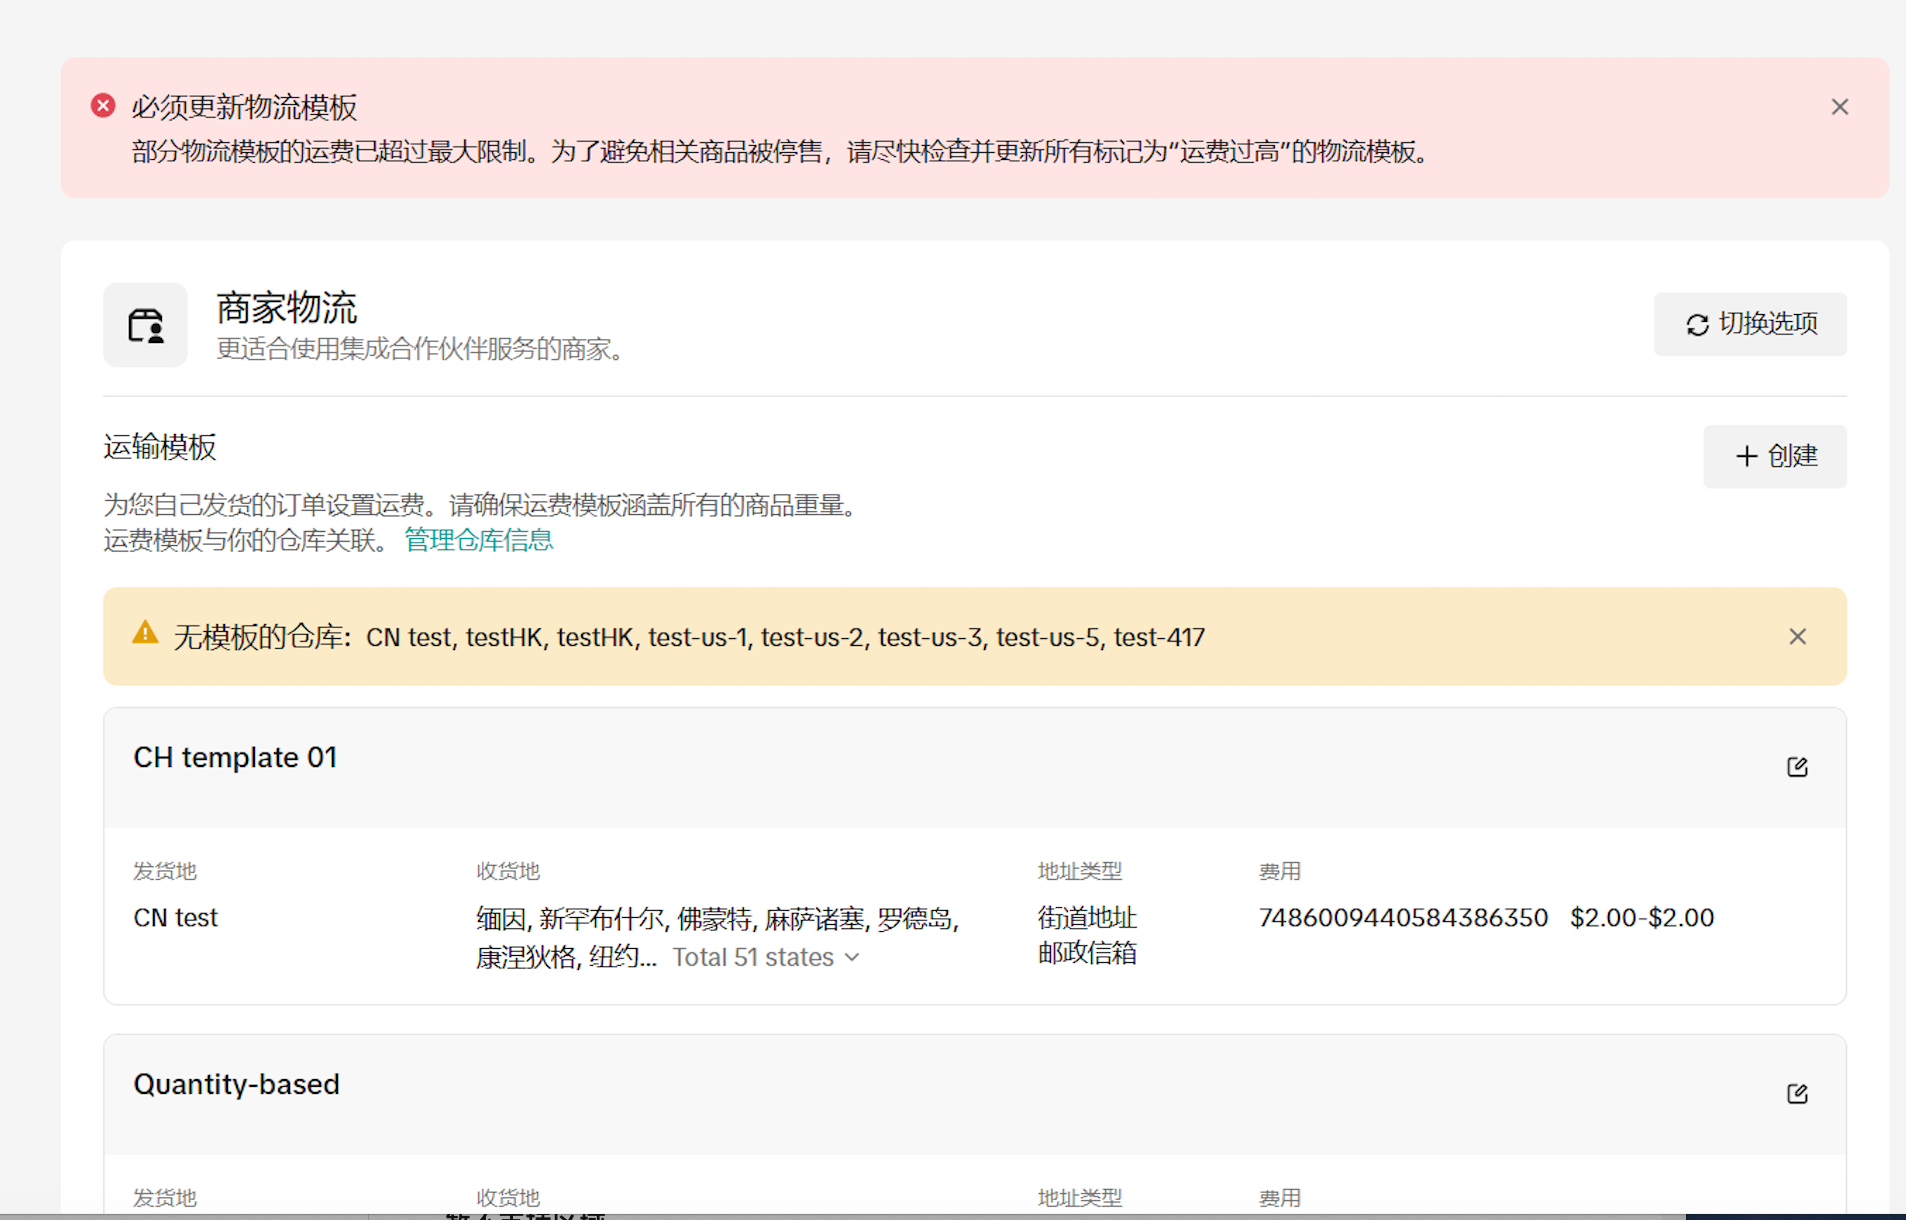This screenshot has height=1220, width=1906.
Task: Select the Quantity-based template title
Action: point(237,1085)
